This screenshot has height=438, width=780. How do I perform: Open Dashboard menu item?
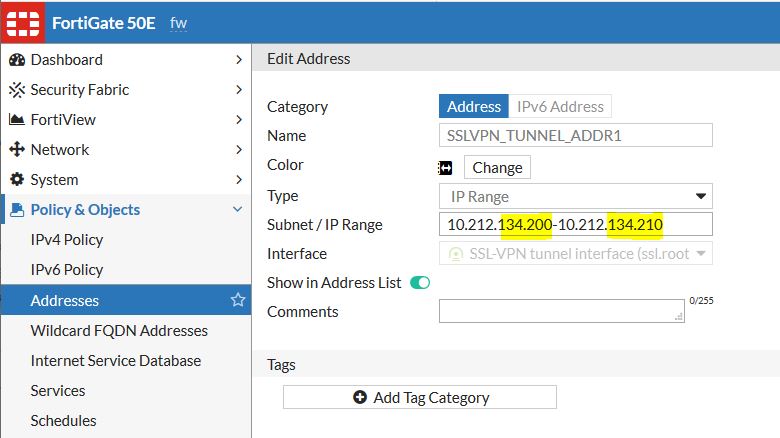(x=126, y=60)
